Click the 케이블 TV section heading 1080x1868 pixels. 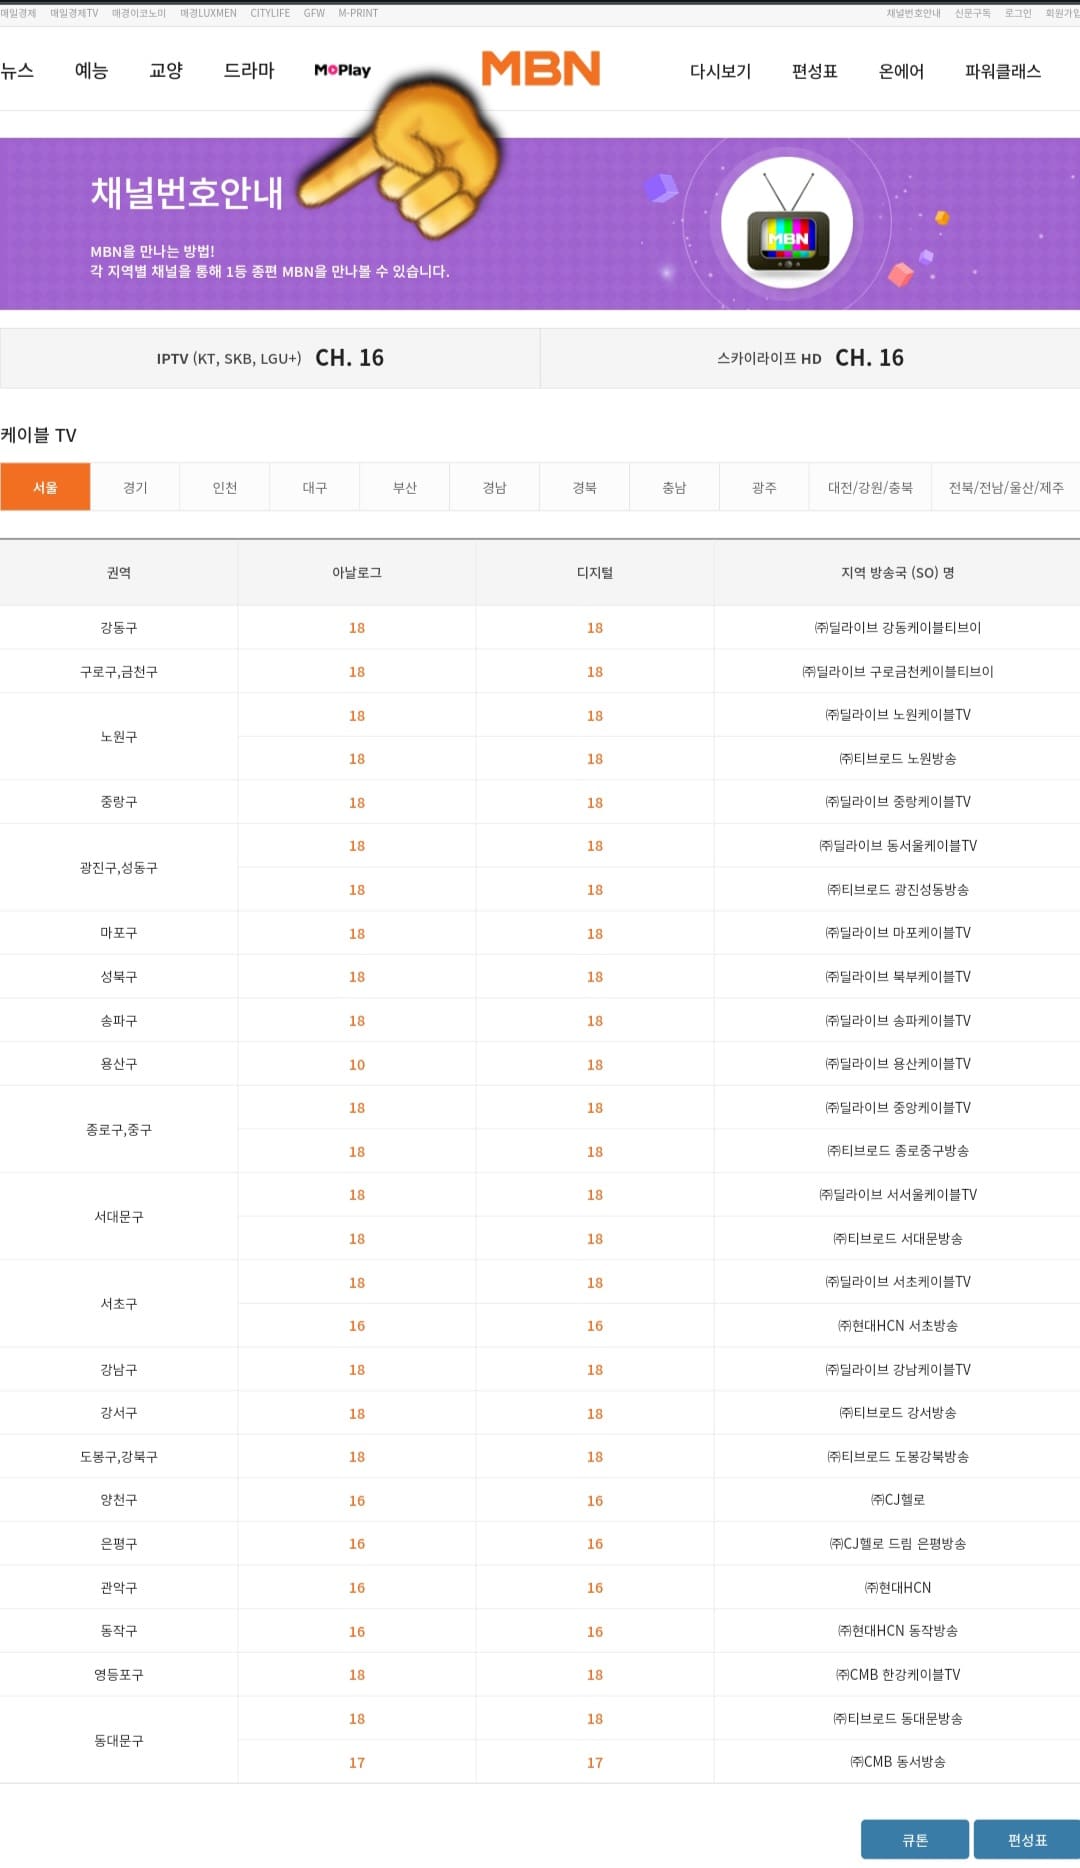38,435
